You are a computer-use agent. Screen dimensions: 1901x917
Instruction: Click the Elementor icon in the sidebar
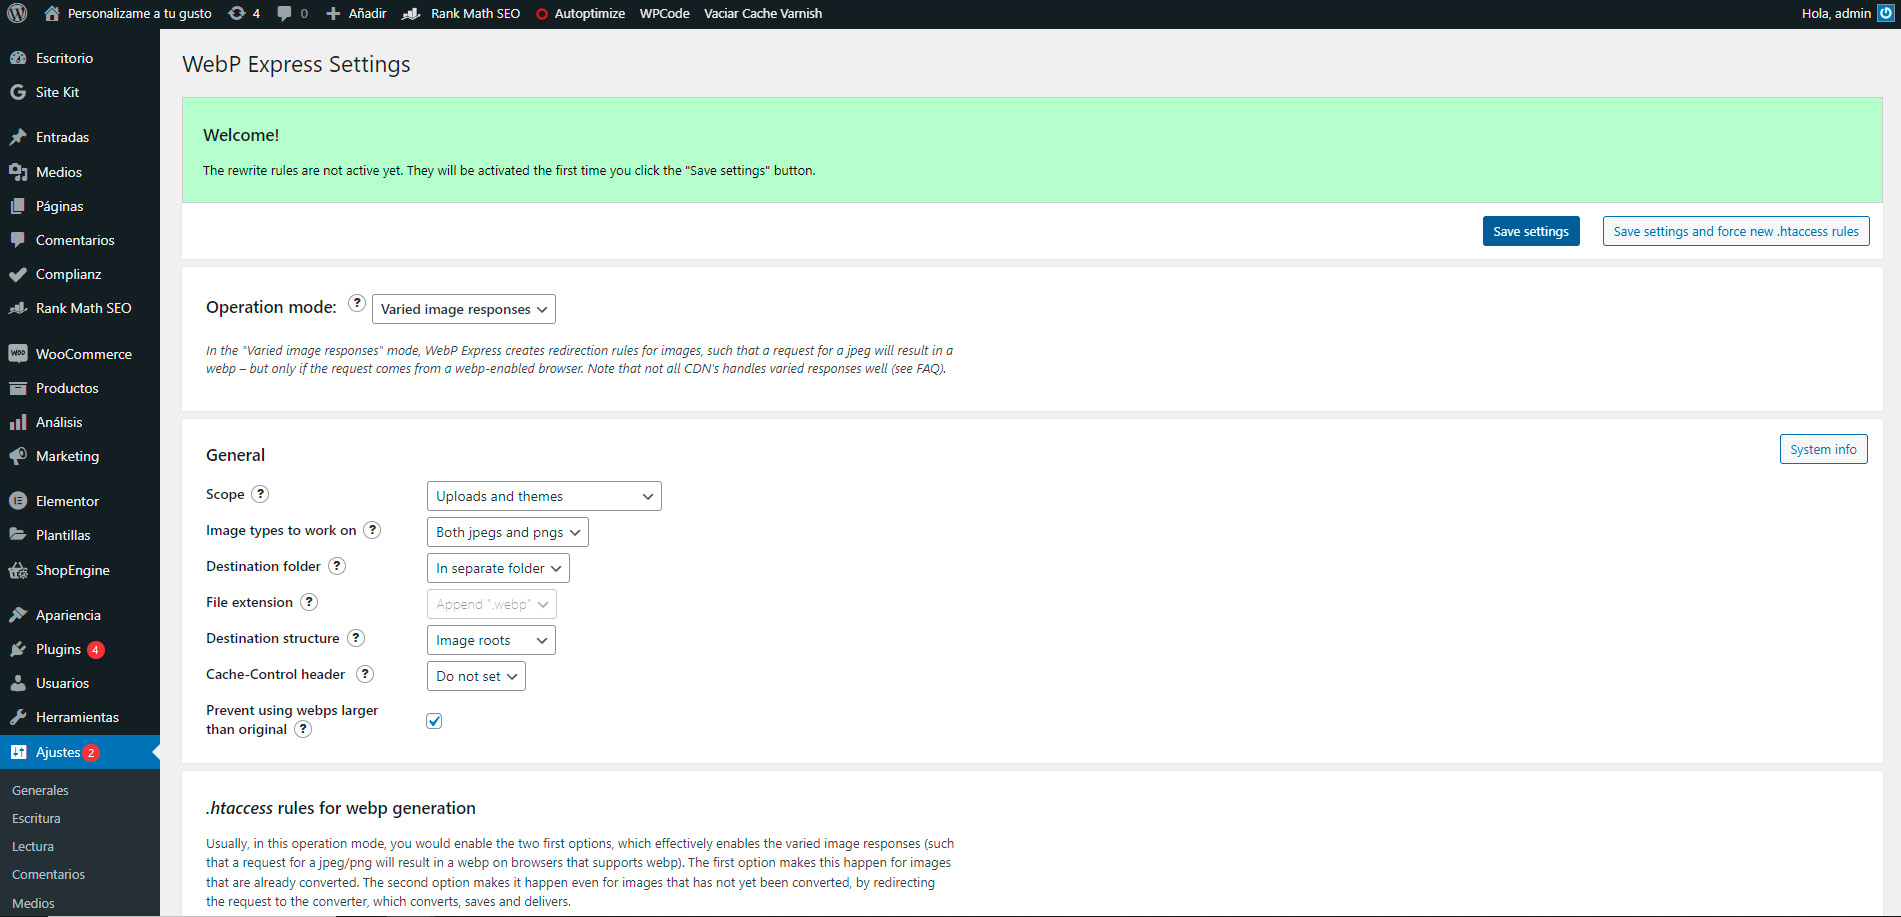(x=18, y=501)
